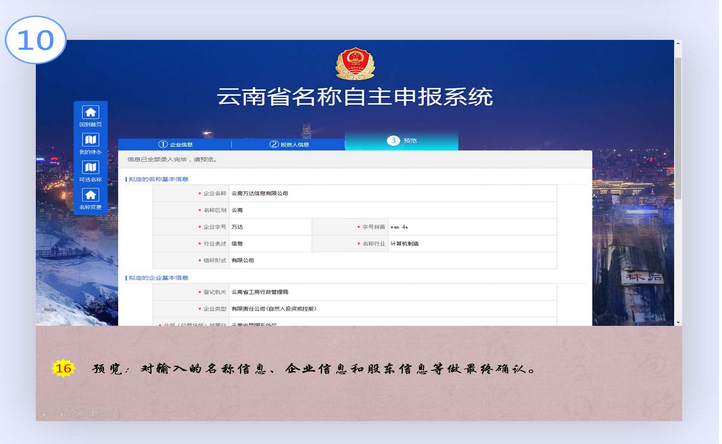The height and width of the screenshot is (444, 722).
Task: Click the 回到首页 home icon in sidebar
Action: [x=90, y=115]
